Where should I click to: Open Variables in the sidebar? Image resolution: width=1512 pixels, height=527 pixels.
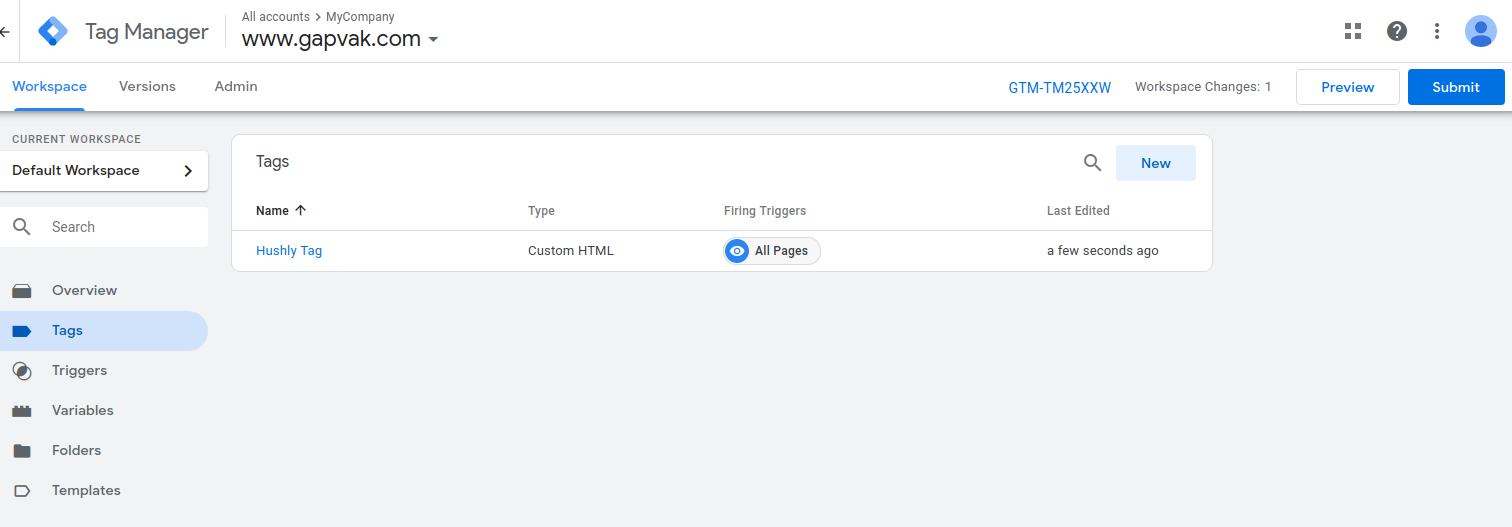pos(104,411)
